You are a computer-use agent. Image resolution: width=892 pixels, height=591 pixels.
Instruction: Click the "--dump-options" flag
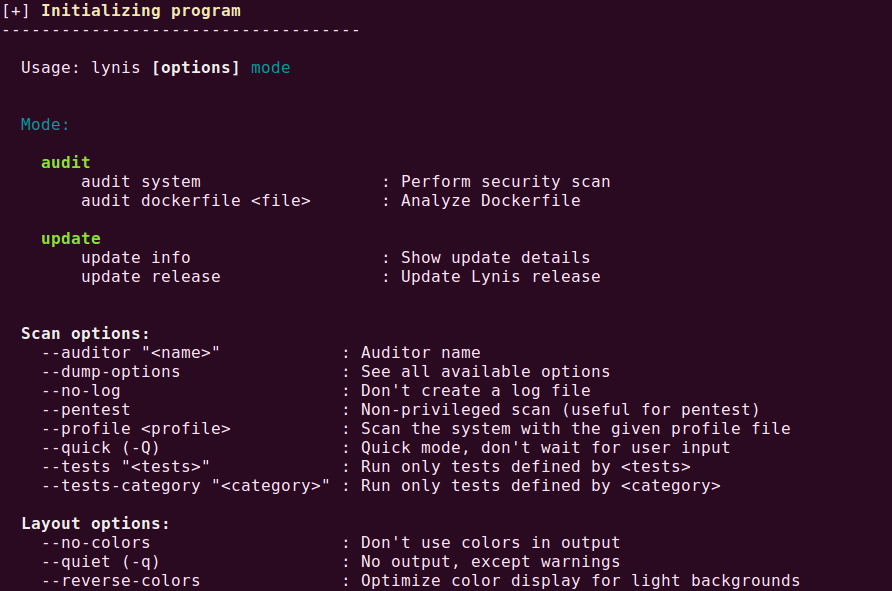click(x=111, y=371)
